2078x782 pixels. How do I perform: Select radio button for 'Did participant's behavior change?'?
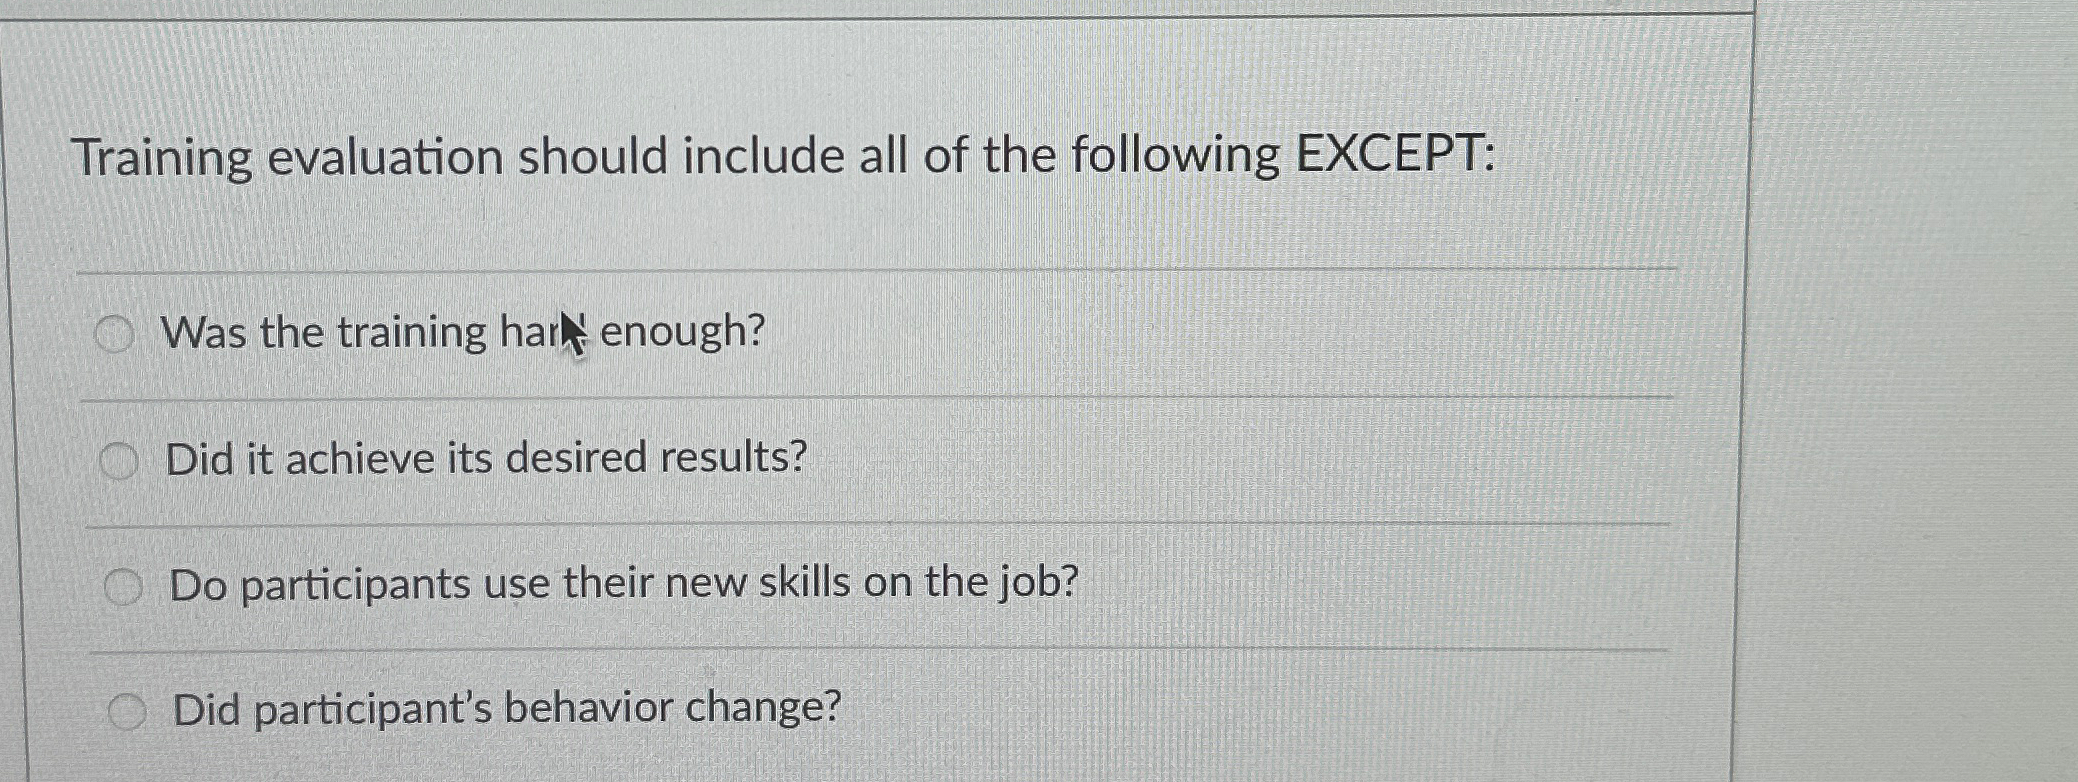tap(128, 710)
